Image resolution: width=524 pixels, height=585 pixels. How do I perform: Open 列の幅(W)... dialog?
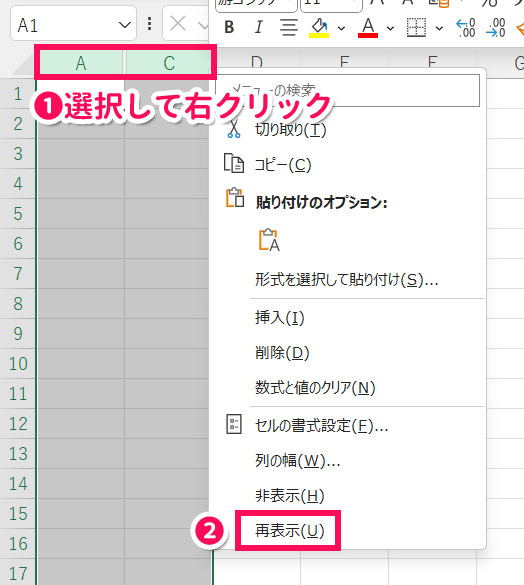tap(298, 461)
